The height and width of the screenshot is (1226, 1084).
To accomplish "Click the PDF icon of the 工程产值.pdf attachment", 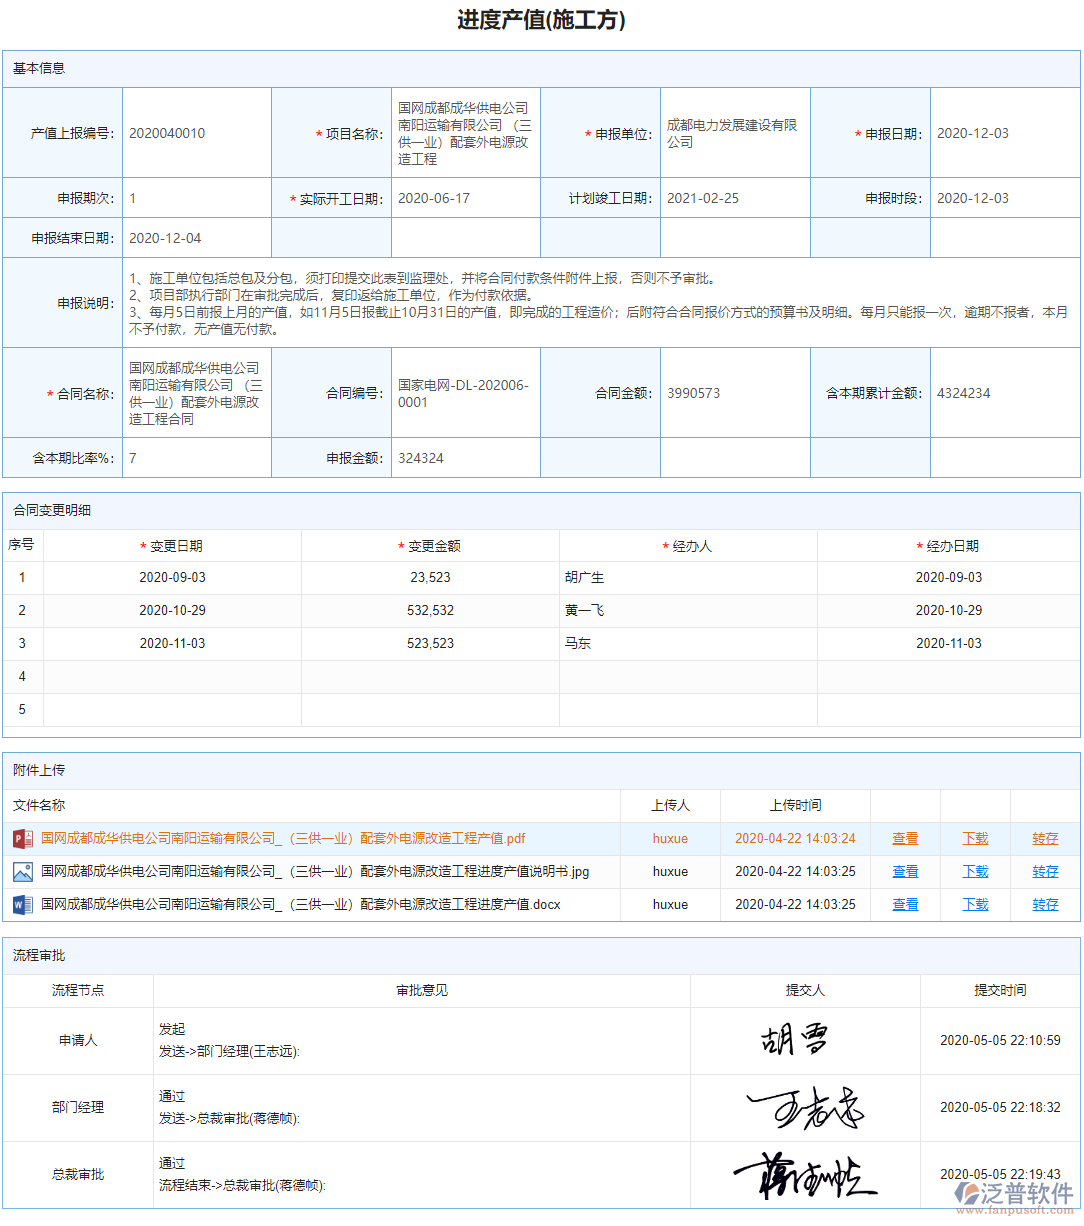I will pos(21,839).
